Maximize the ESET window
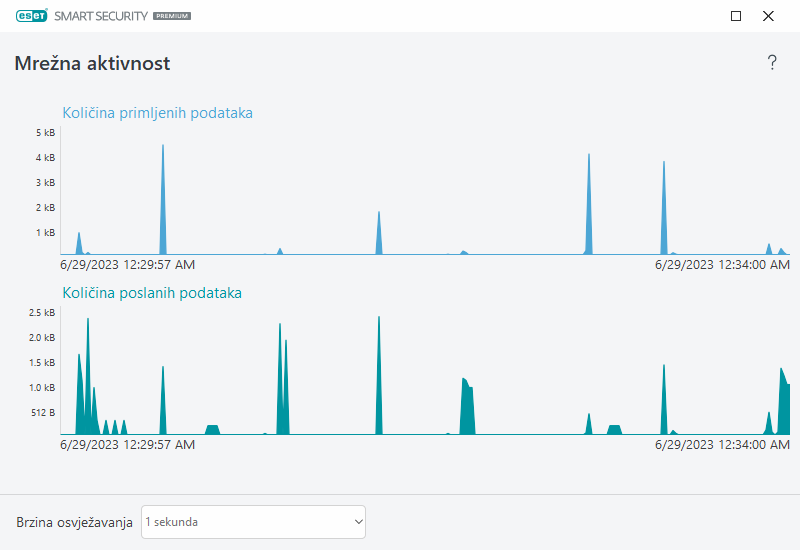The height and width of the screenshot is (550, 800). (736, 16)
